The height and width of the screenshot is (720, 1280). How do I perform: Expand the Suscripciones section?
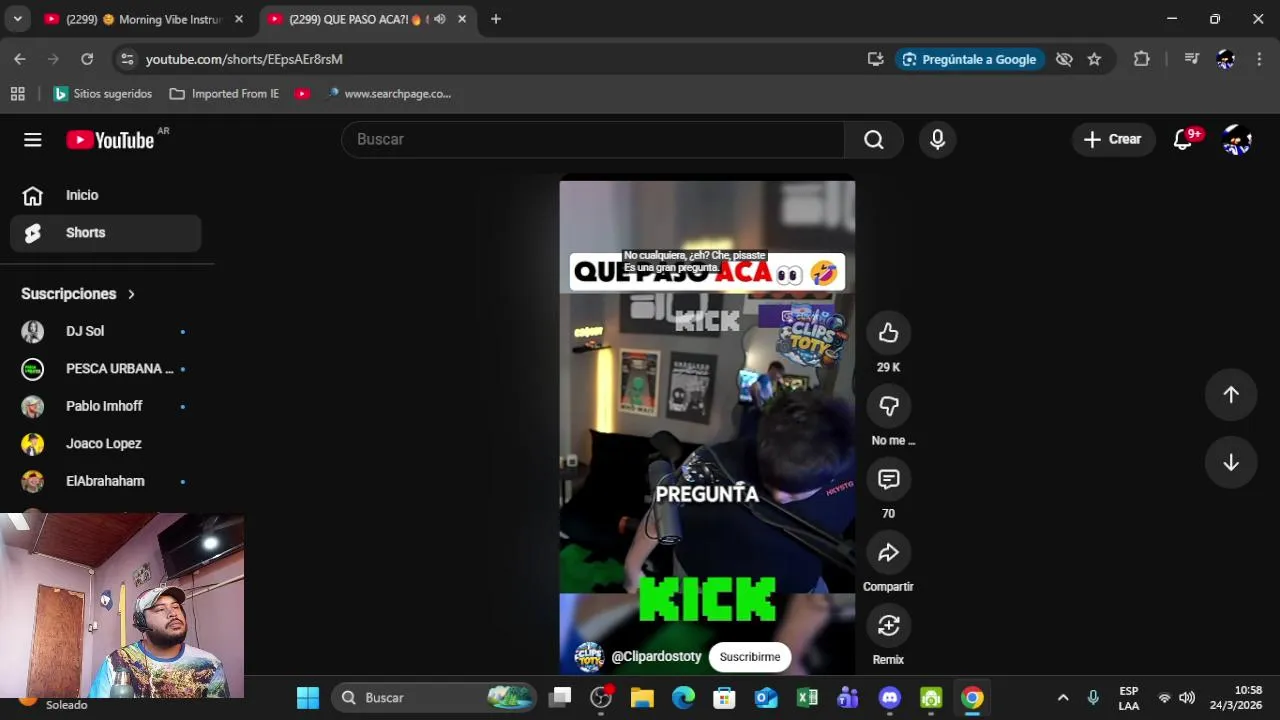coord(78,294)
